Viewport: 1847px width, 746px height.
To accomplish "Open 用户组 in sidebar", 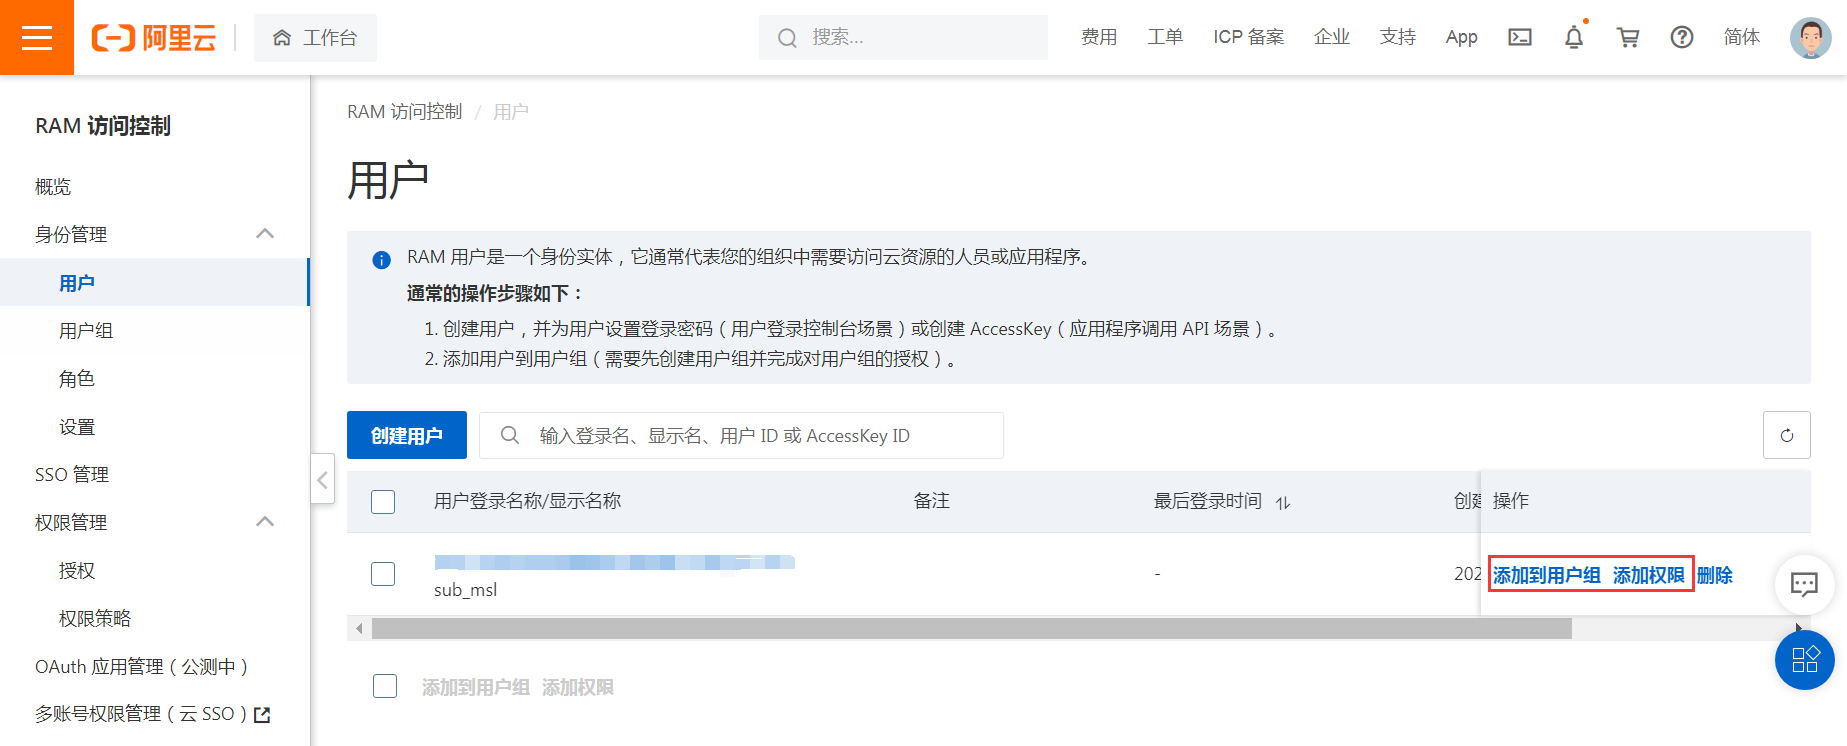I will 86,331.
